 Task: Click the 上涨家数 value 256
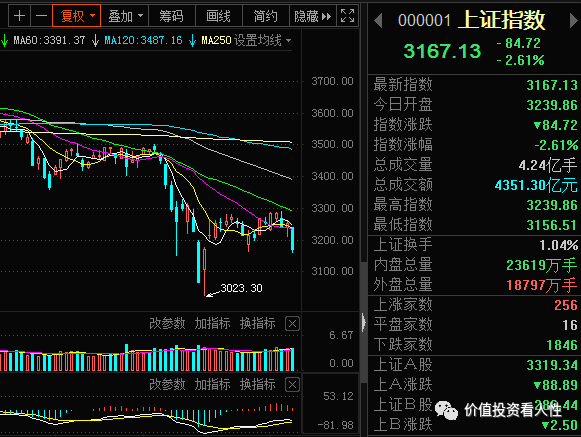tap(566, 305)
